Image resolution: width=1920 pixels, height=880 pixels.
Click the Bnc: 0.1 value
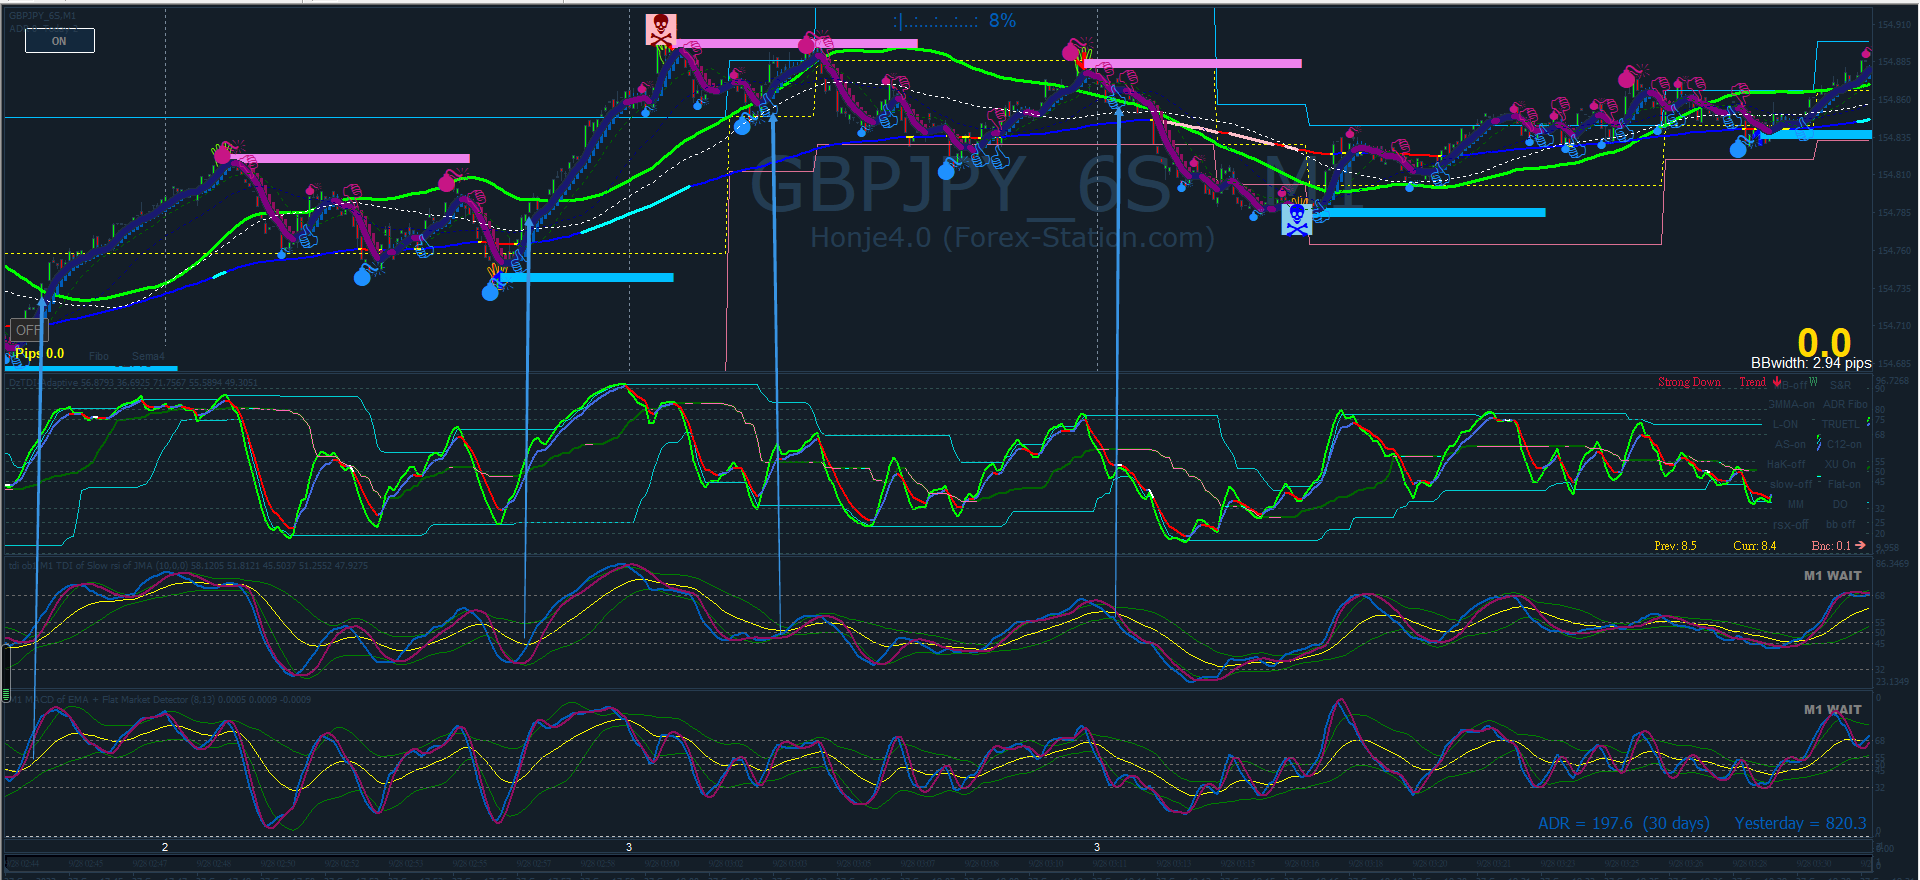(1831, 546)
